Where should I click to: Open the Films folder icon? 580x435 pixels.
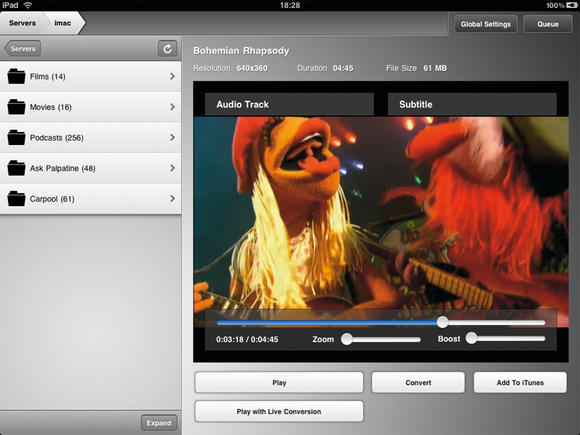point(16,77)
